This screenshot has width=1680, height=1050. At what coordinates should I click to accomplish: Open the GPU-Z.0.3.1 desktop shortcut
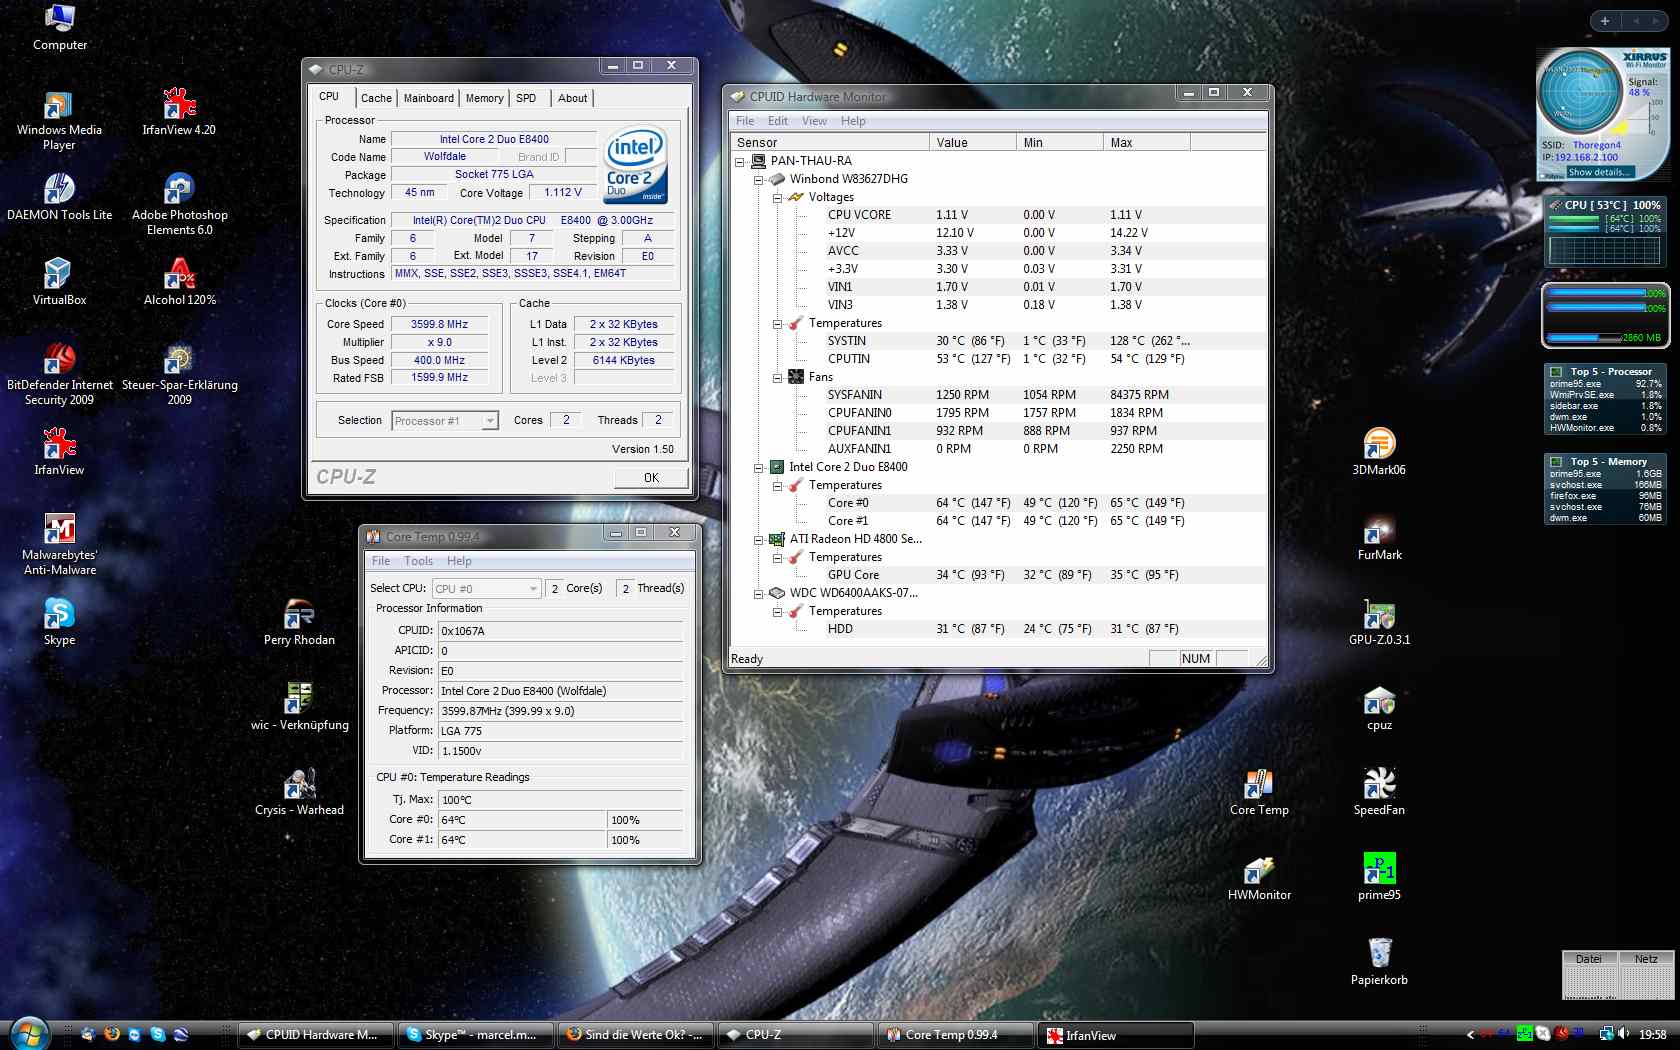click(1379, 617)
